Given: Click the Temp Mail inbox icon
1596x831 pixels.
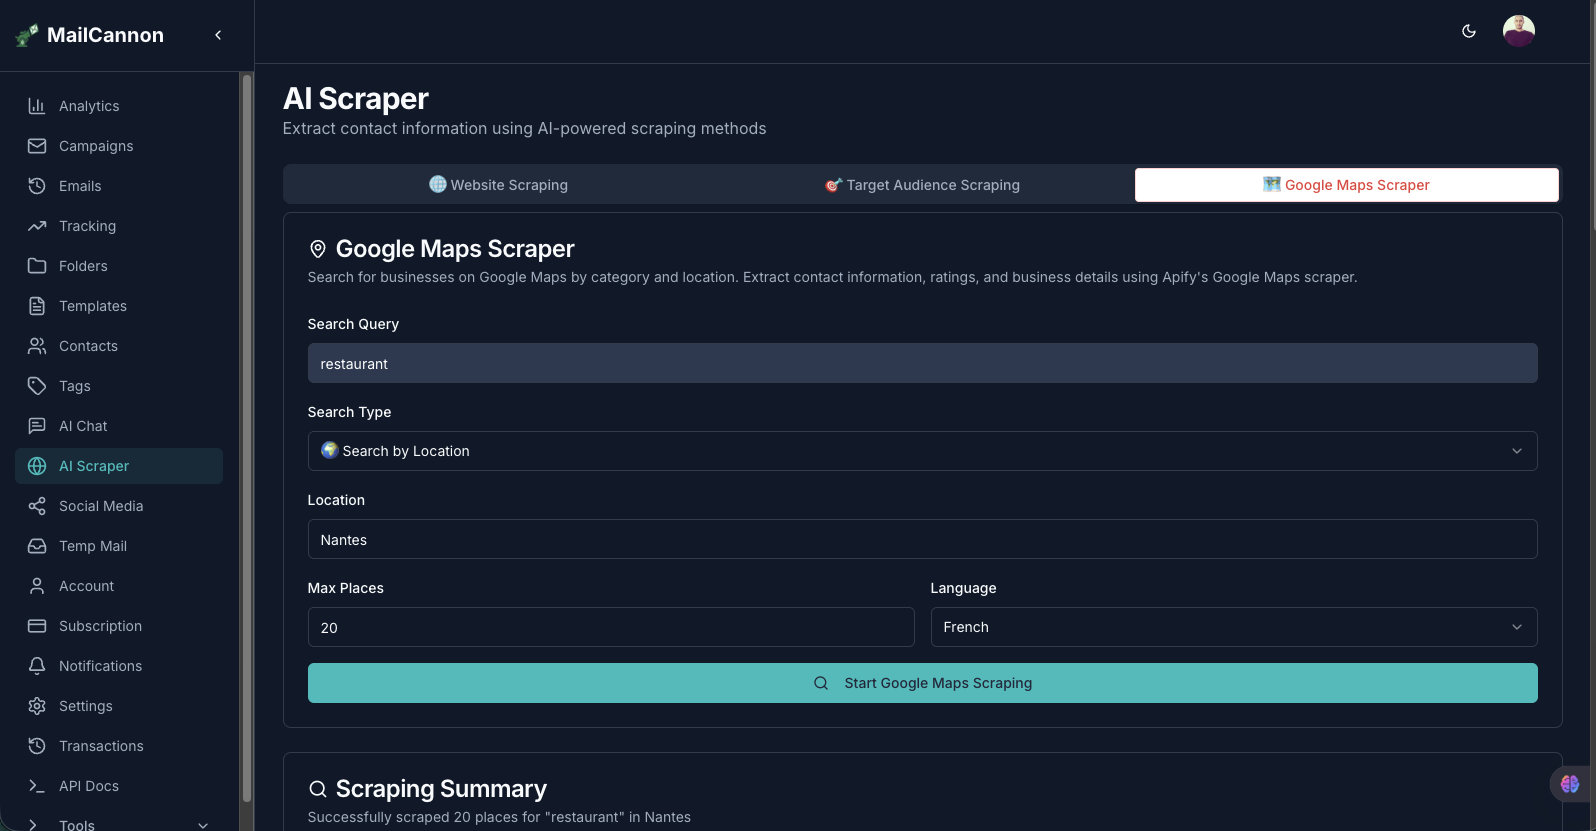Looking at the screenshot, I should pos(37,546).
